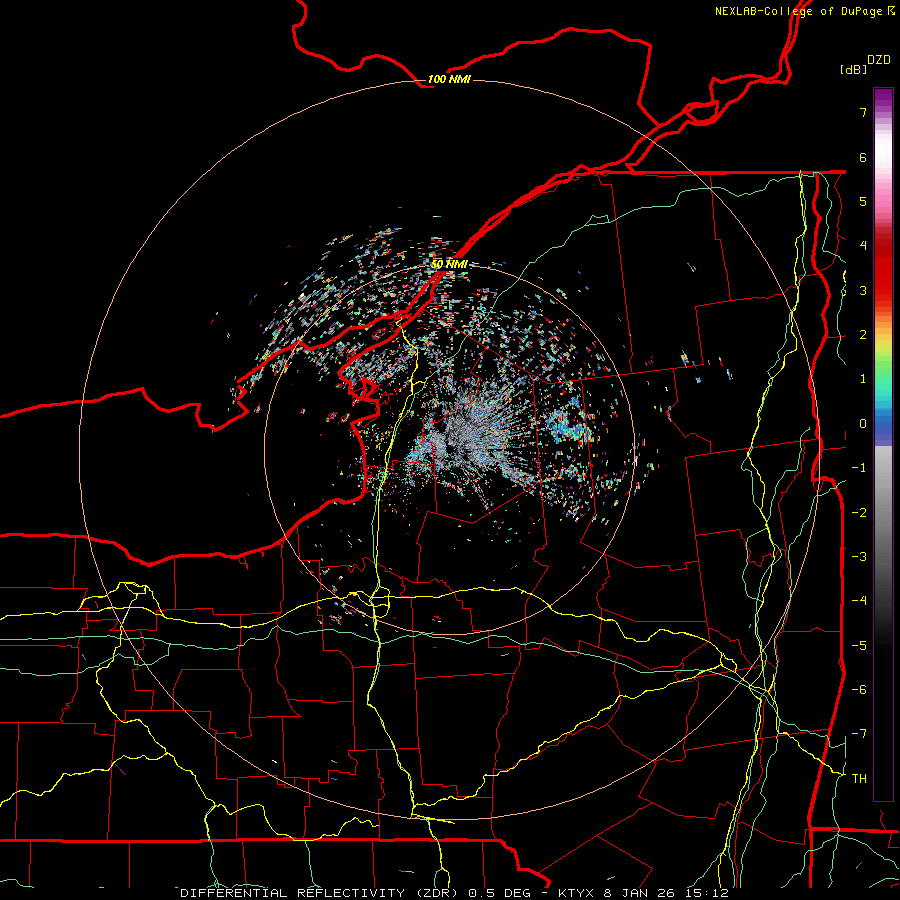Click the KTYX radar station identifier
Viewport: 900px width, 900px height.
(577, 893)
